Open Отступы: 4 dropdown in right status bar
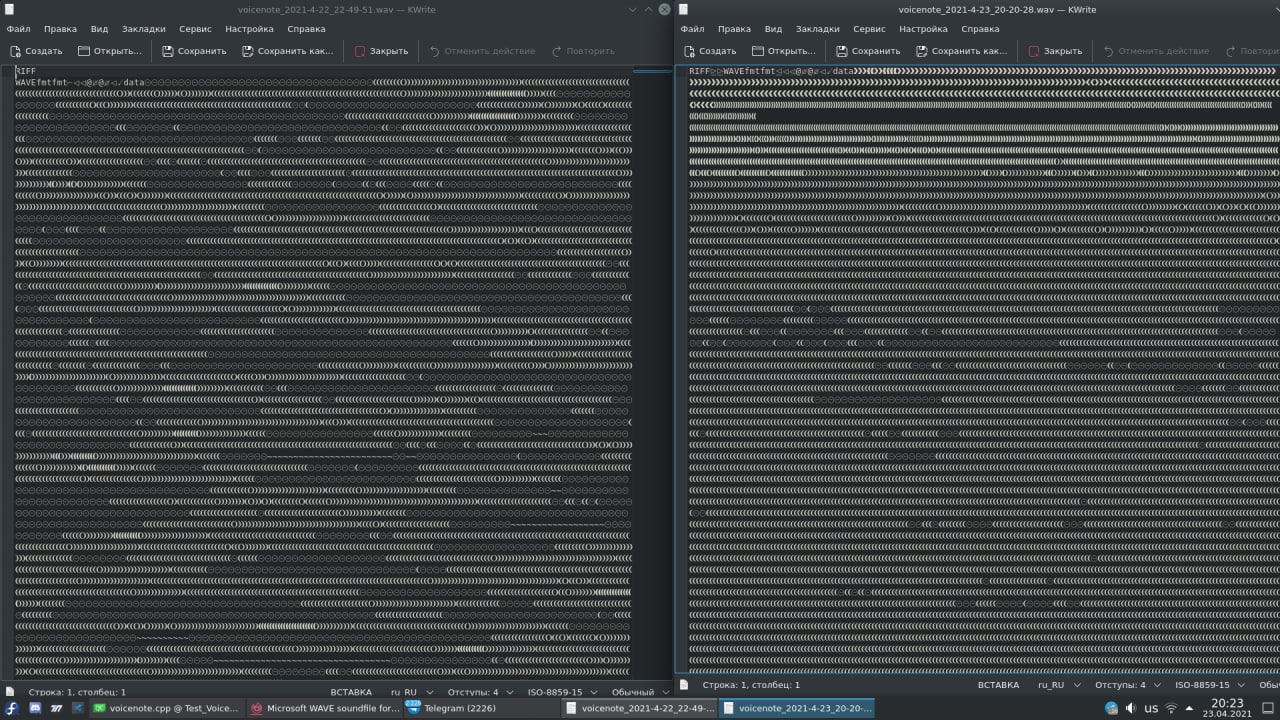Screen dimensions: 1280x720 [x=1128, y=685]
